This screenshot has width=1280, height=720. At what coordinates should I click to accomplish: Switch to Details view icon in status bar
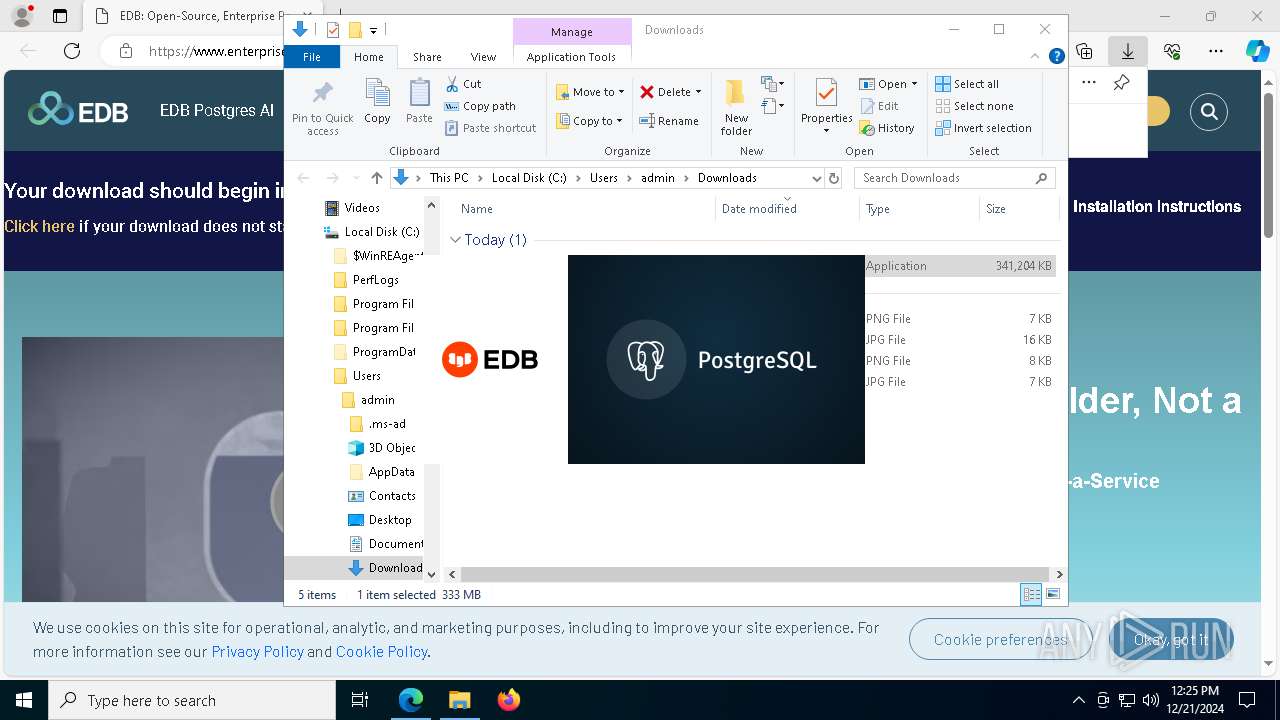click(x=1031, y=595)
